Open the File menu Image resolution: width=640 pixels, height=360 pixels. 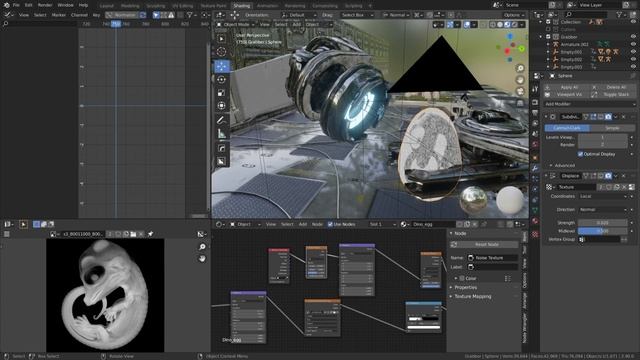click(x=16, y=5)
